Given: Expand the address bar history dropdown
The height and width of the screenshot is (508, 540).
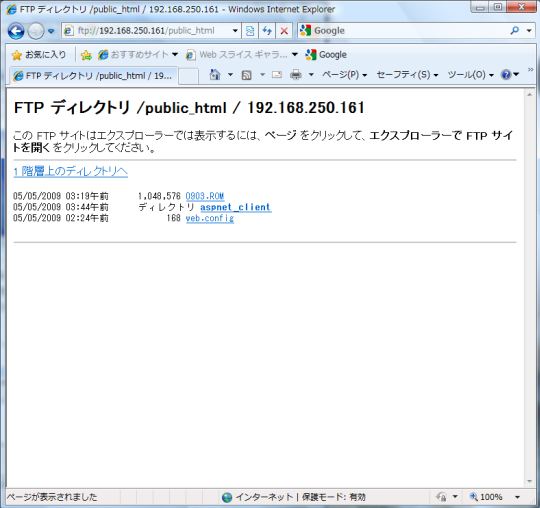Looking at the screenshot, I should point(235,31).
